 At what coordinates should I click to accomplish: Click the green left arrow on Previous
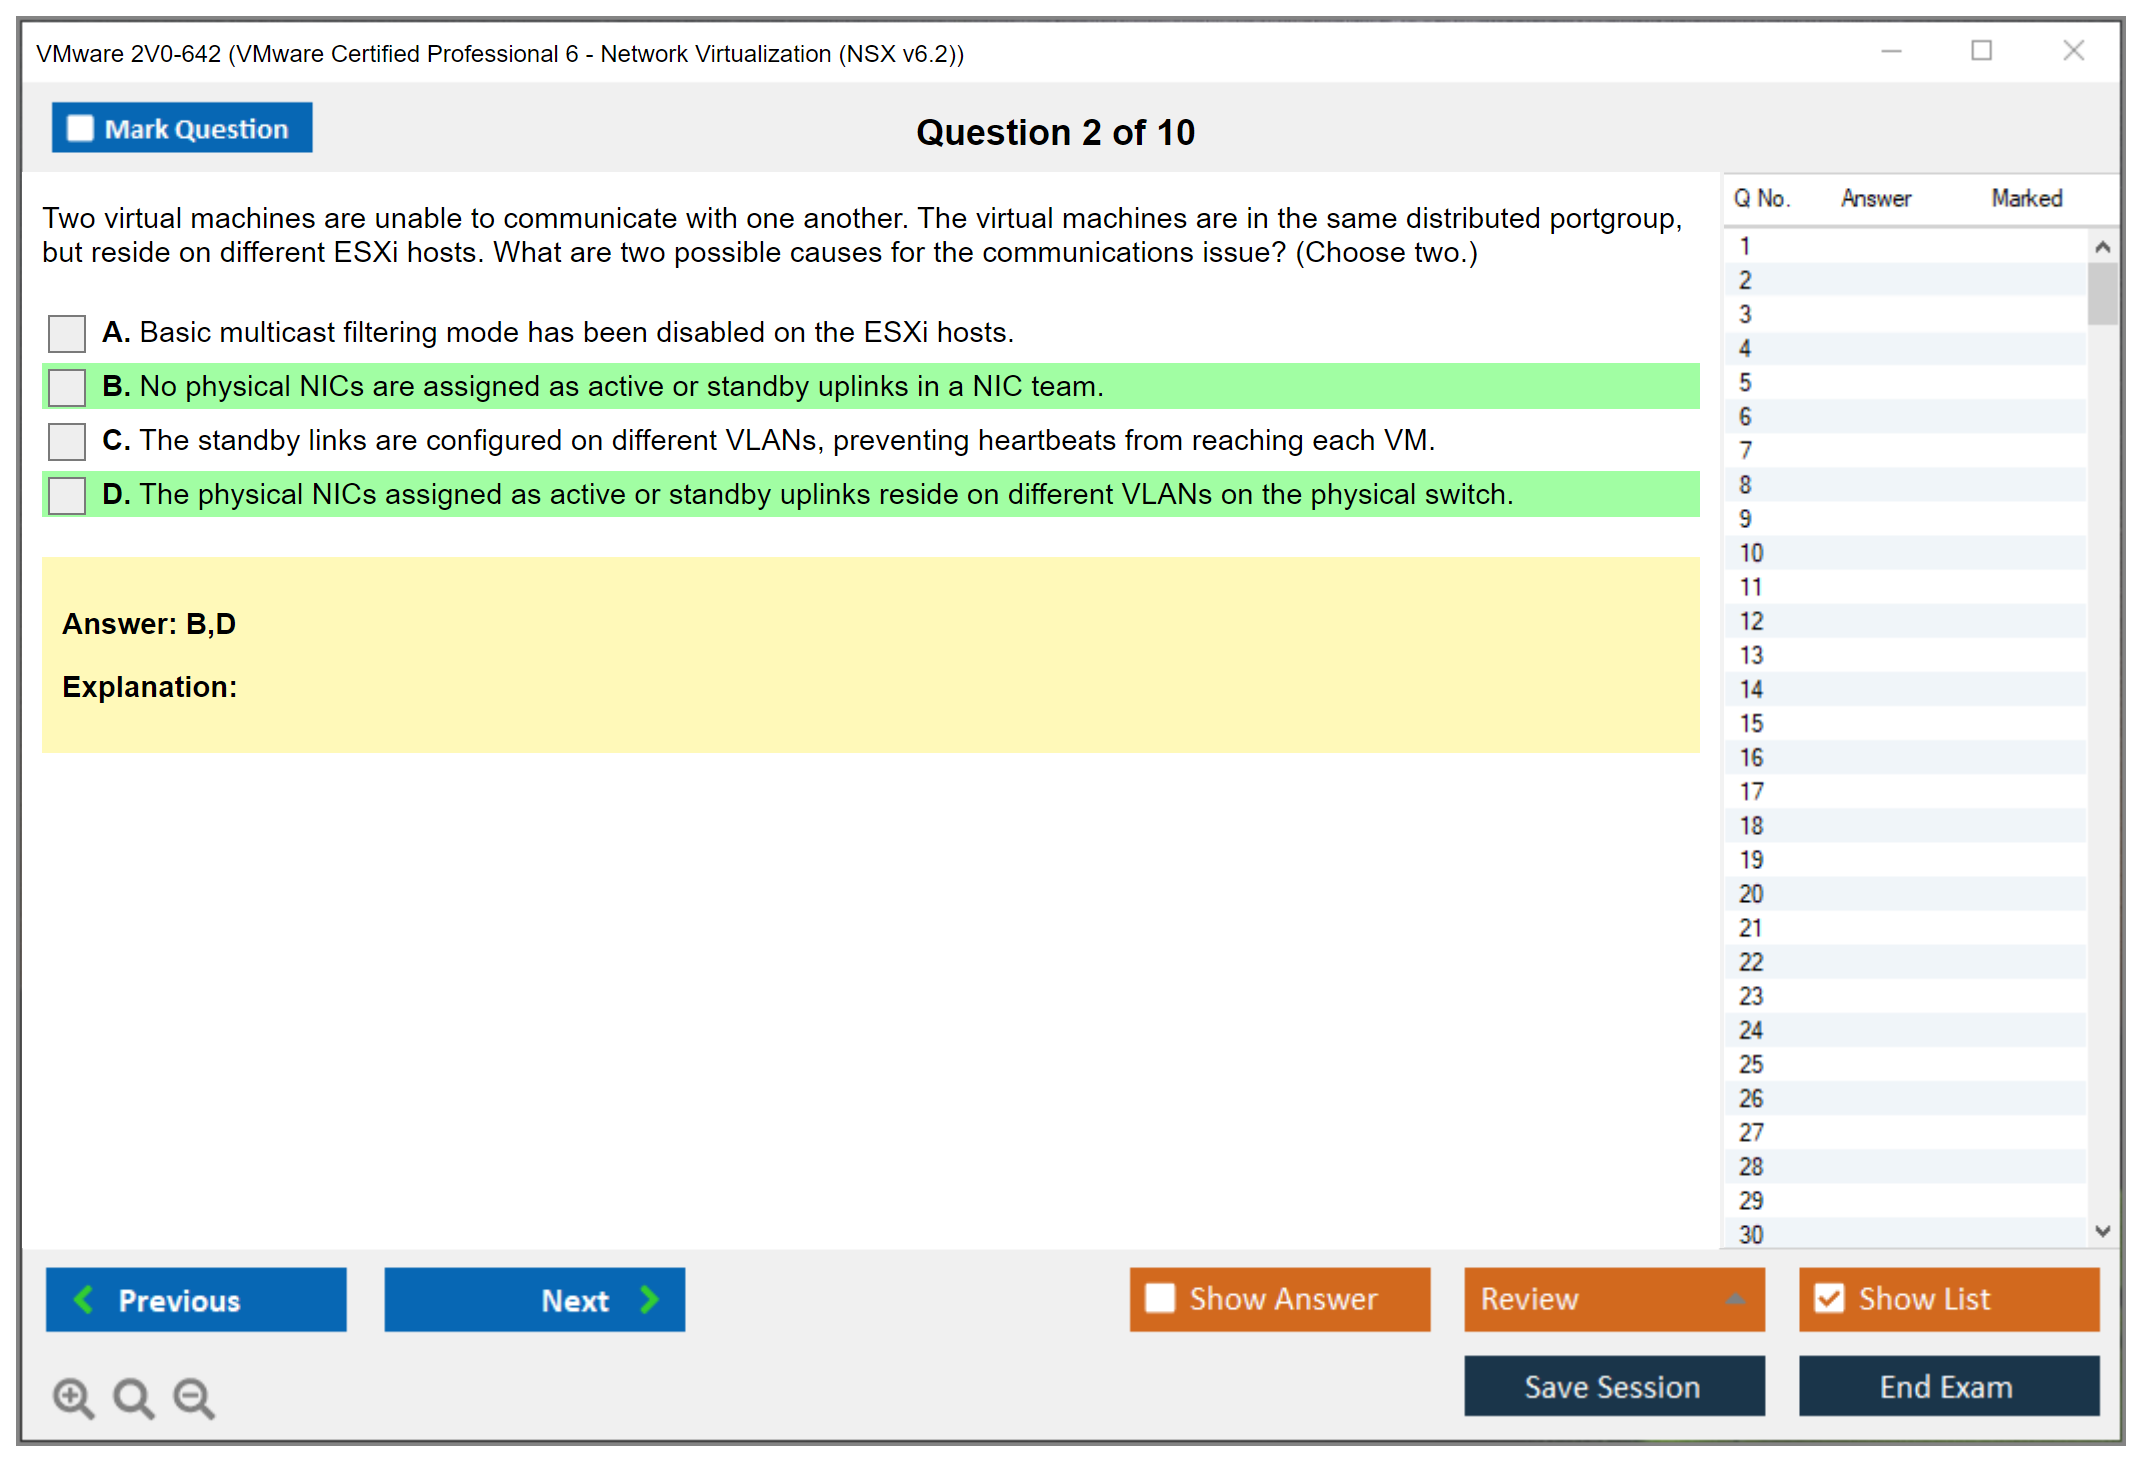(84, 1299)
